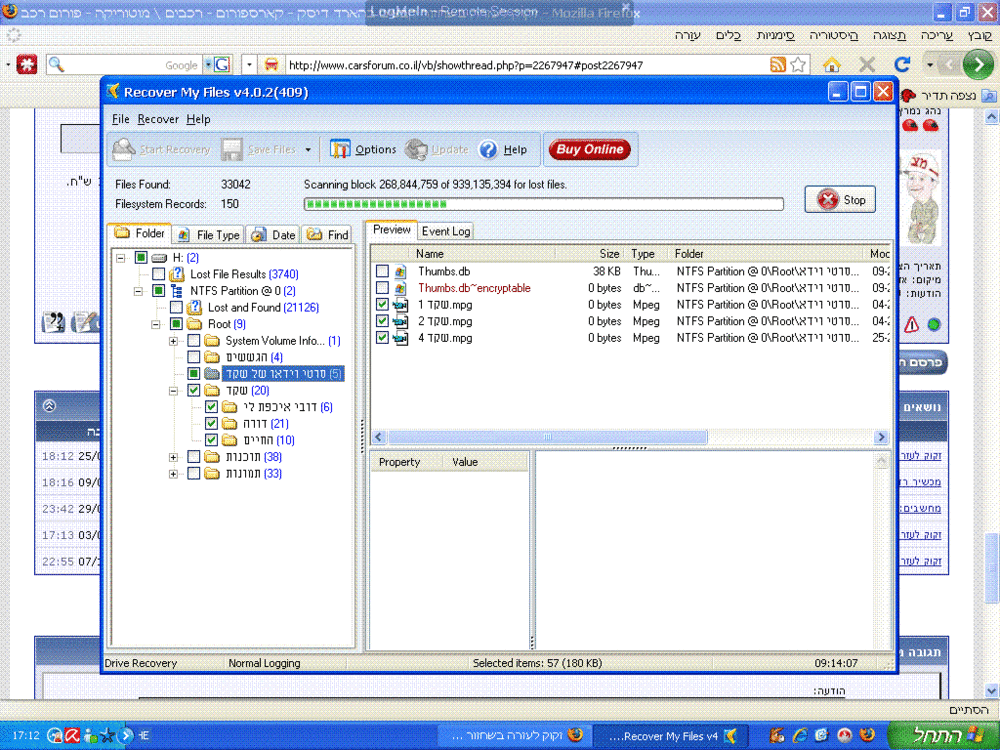The image size is (1000, 750).
Task: Click the NTFS Partition @ 0 tree icon
Action: (177, 291)
